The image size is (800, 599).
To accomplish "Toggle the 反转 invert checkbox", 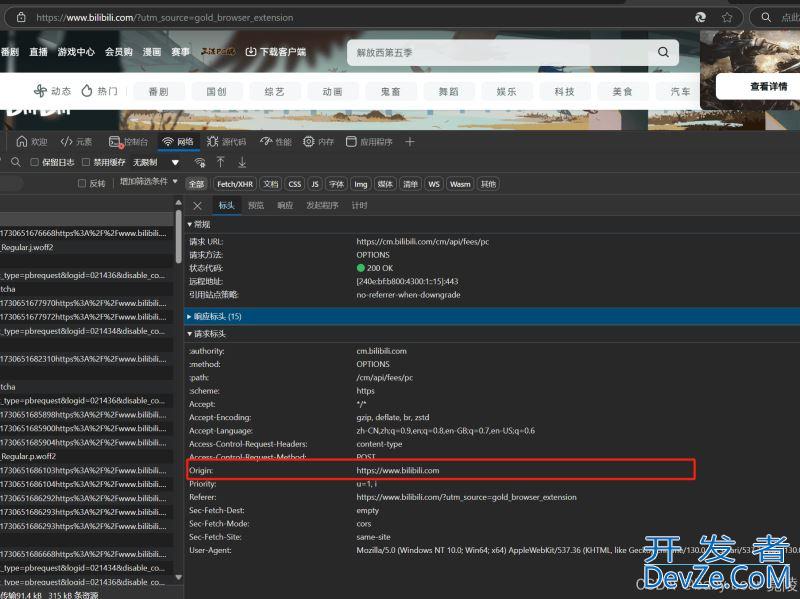I will click(x=82, y=183).
